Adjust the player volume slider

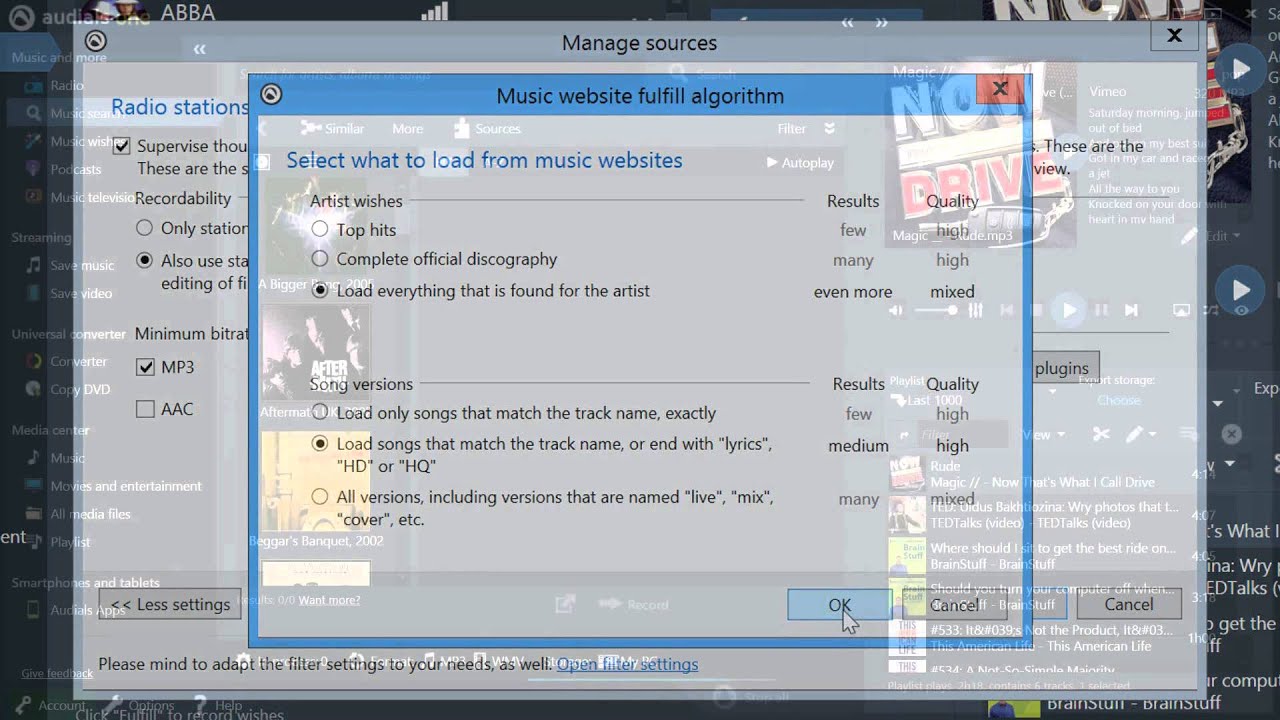[x=935, y=310]
